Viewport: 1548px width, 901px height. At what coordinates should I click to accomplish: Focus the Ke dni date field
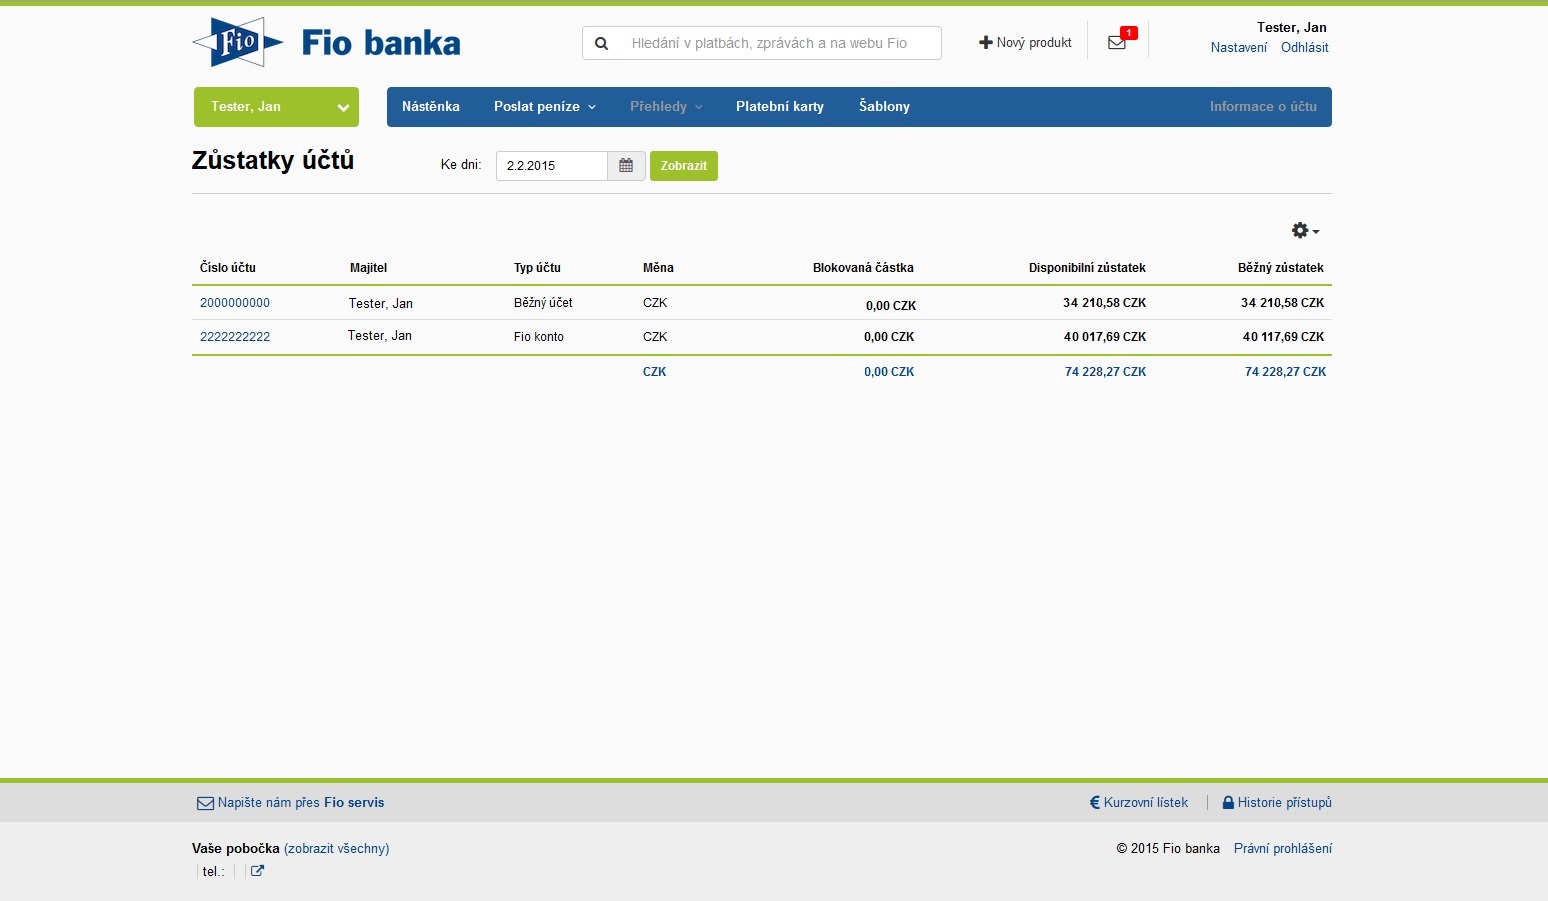click(551, 166)
